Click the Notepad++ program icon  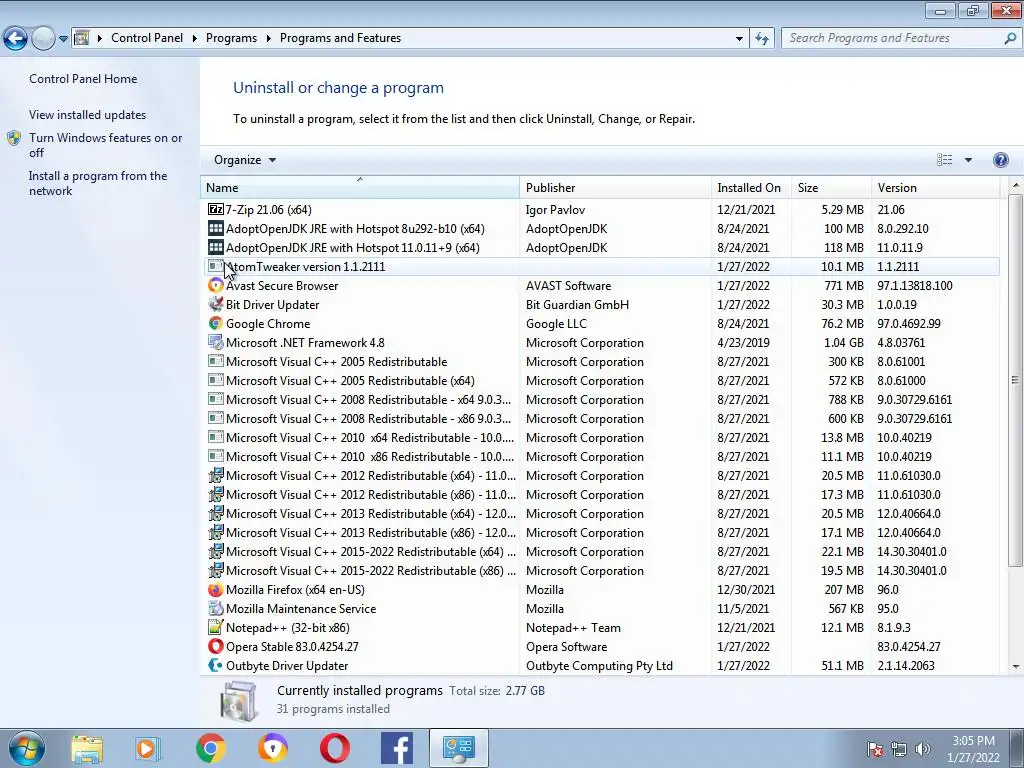pos(216,628)
